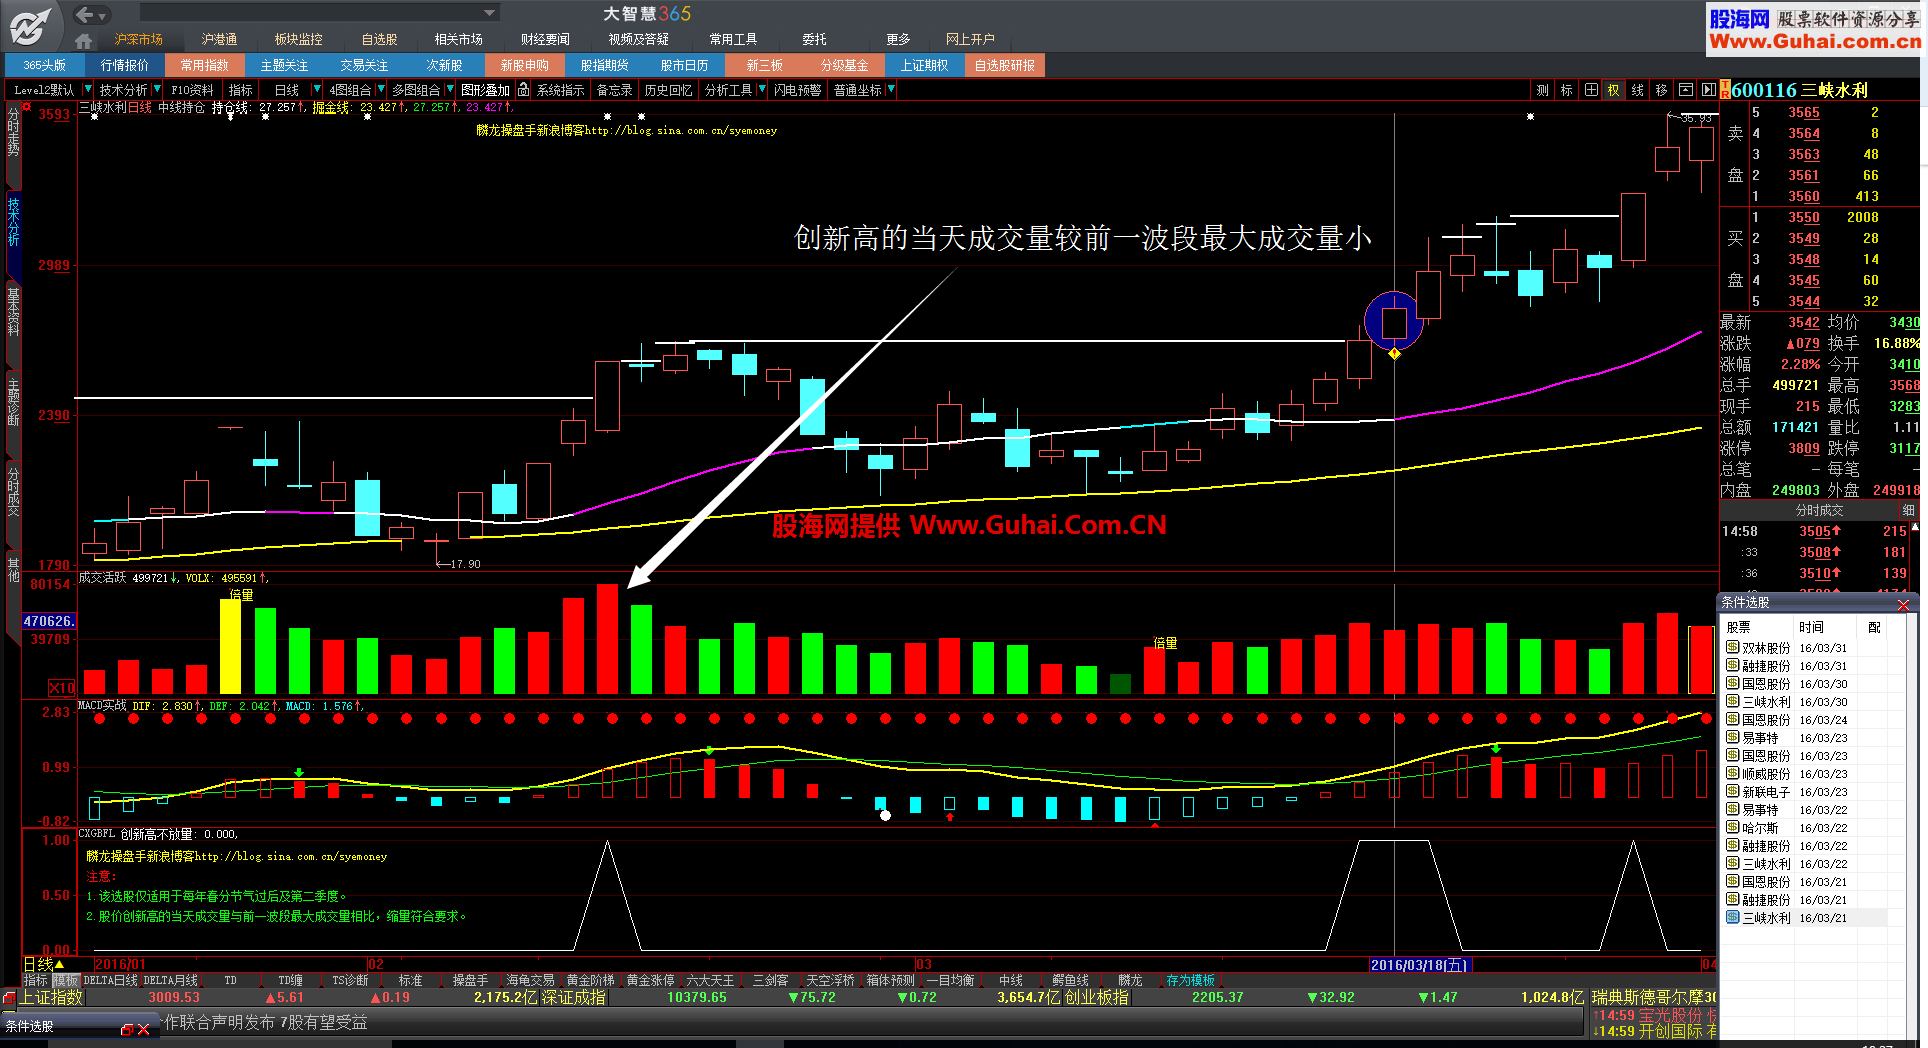Click the 细 detail button in 分时成交 header
This screenshot has width=1928, height=1048.
[x=1907, y=511]
